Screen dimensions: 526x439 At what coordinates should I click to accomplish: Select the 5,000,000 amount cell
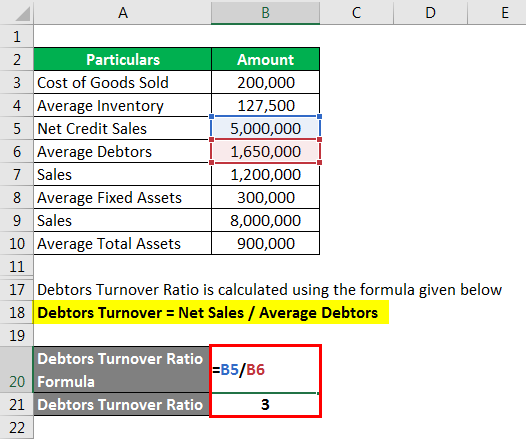(x=265, y=128)
